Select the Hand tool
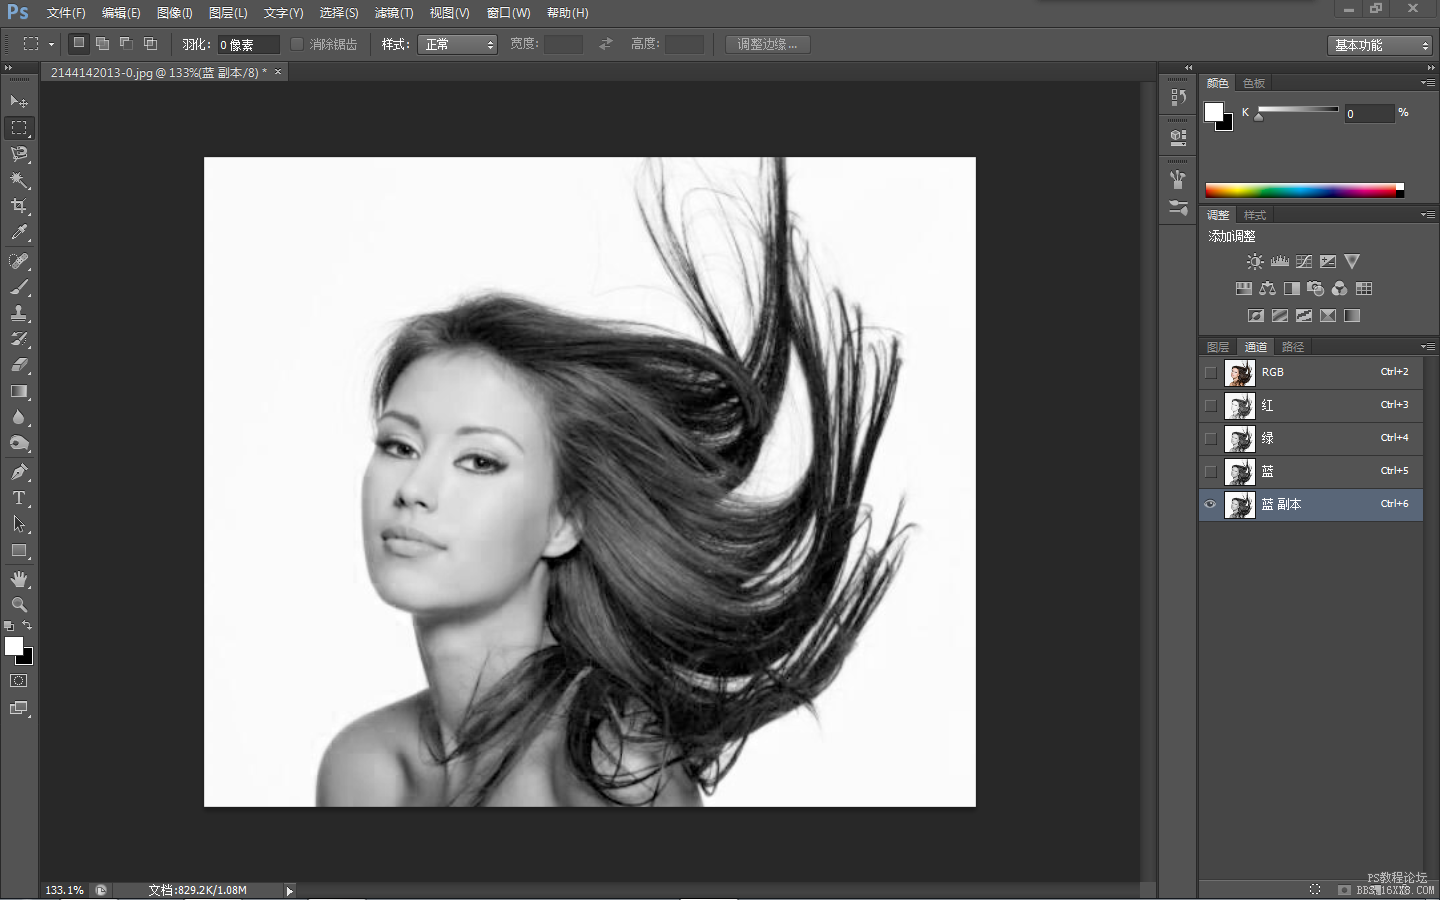 tap(19, 579)
